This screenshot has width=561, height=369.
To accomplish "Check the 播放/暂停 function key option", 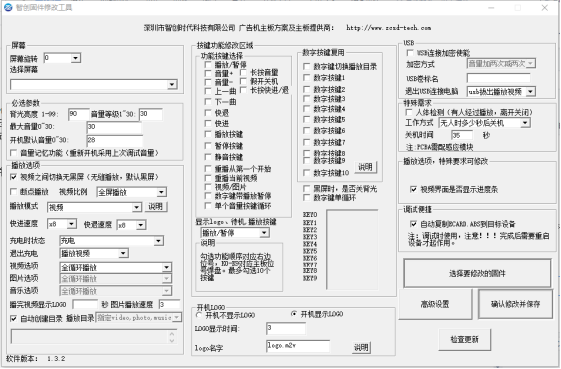I will point(208,64).
